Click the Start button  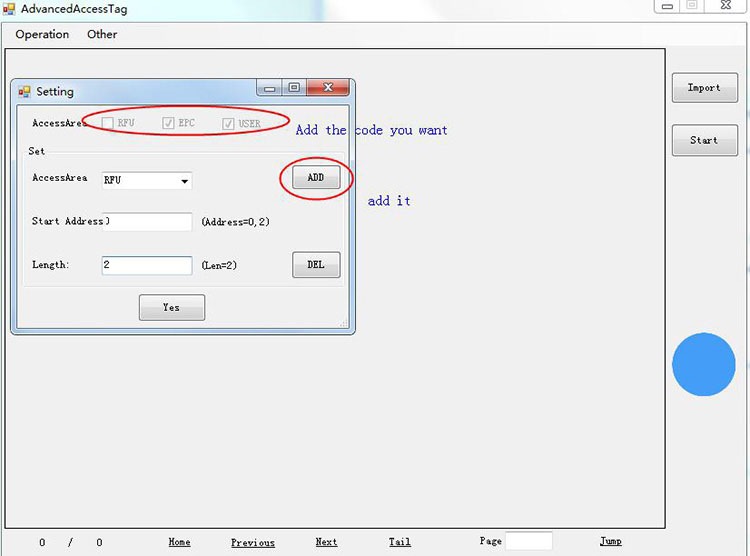click(x=705, y=140)
